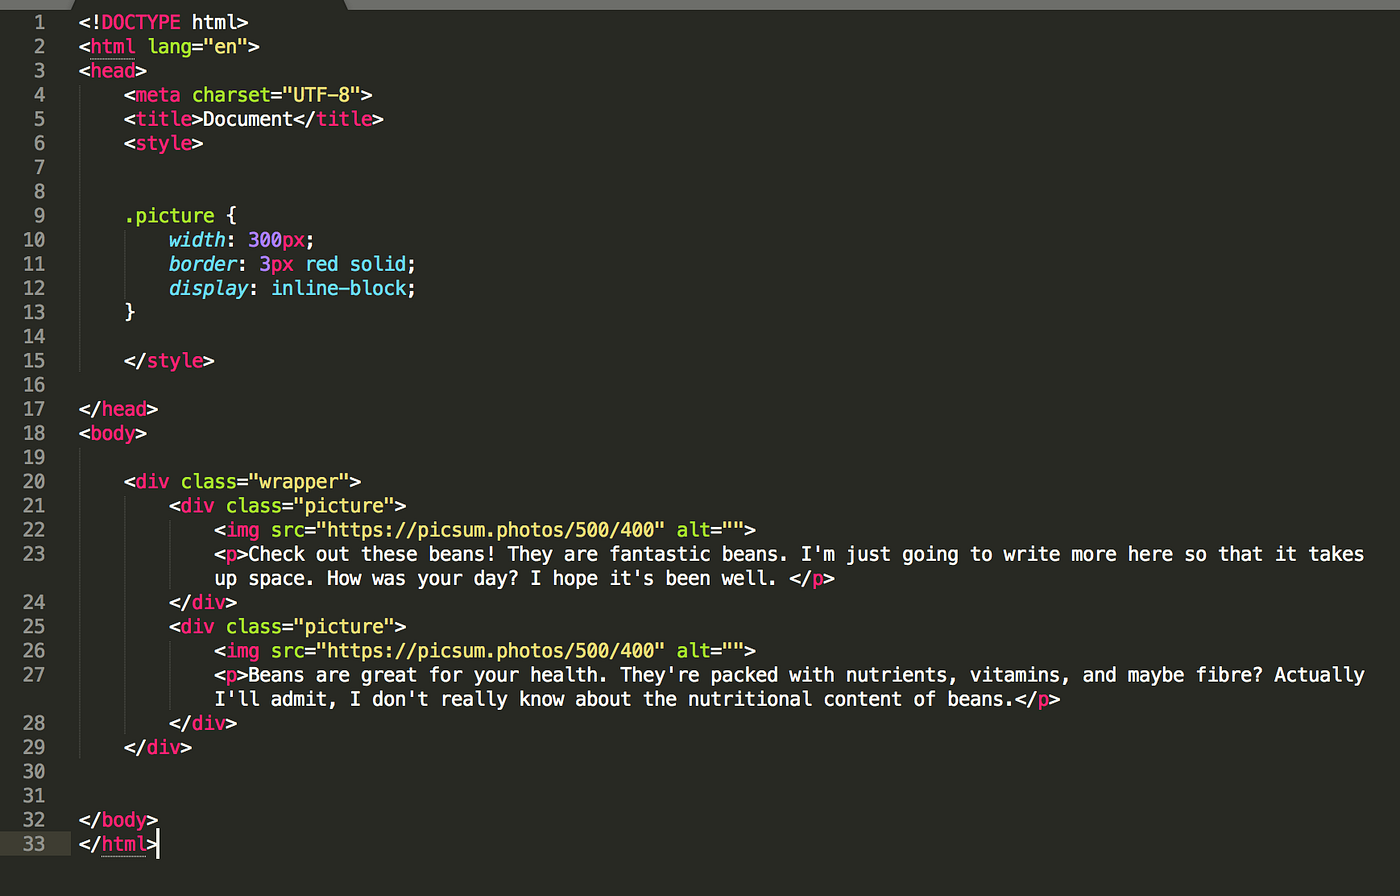Click the "UTF-8" charset value

coord(321,95)
